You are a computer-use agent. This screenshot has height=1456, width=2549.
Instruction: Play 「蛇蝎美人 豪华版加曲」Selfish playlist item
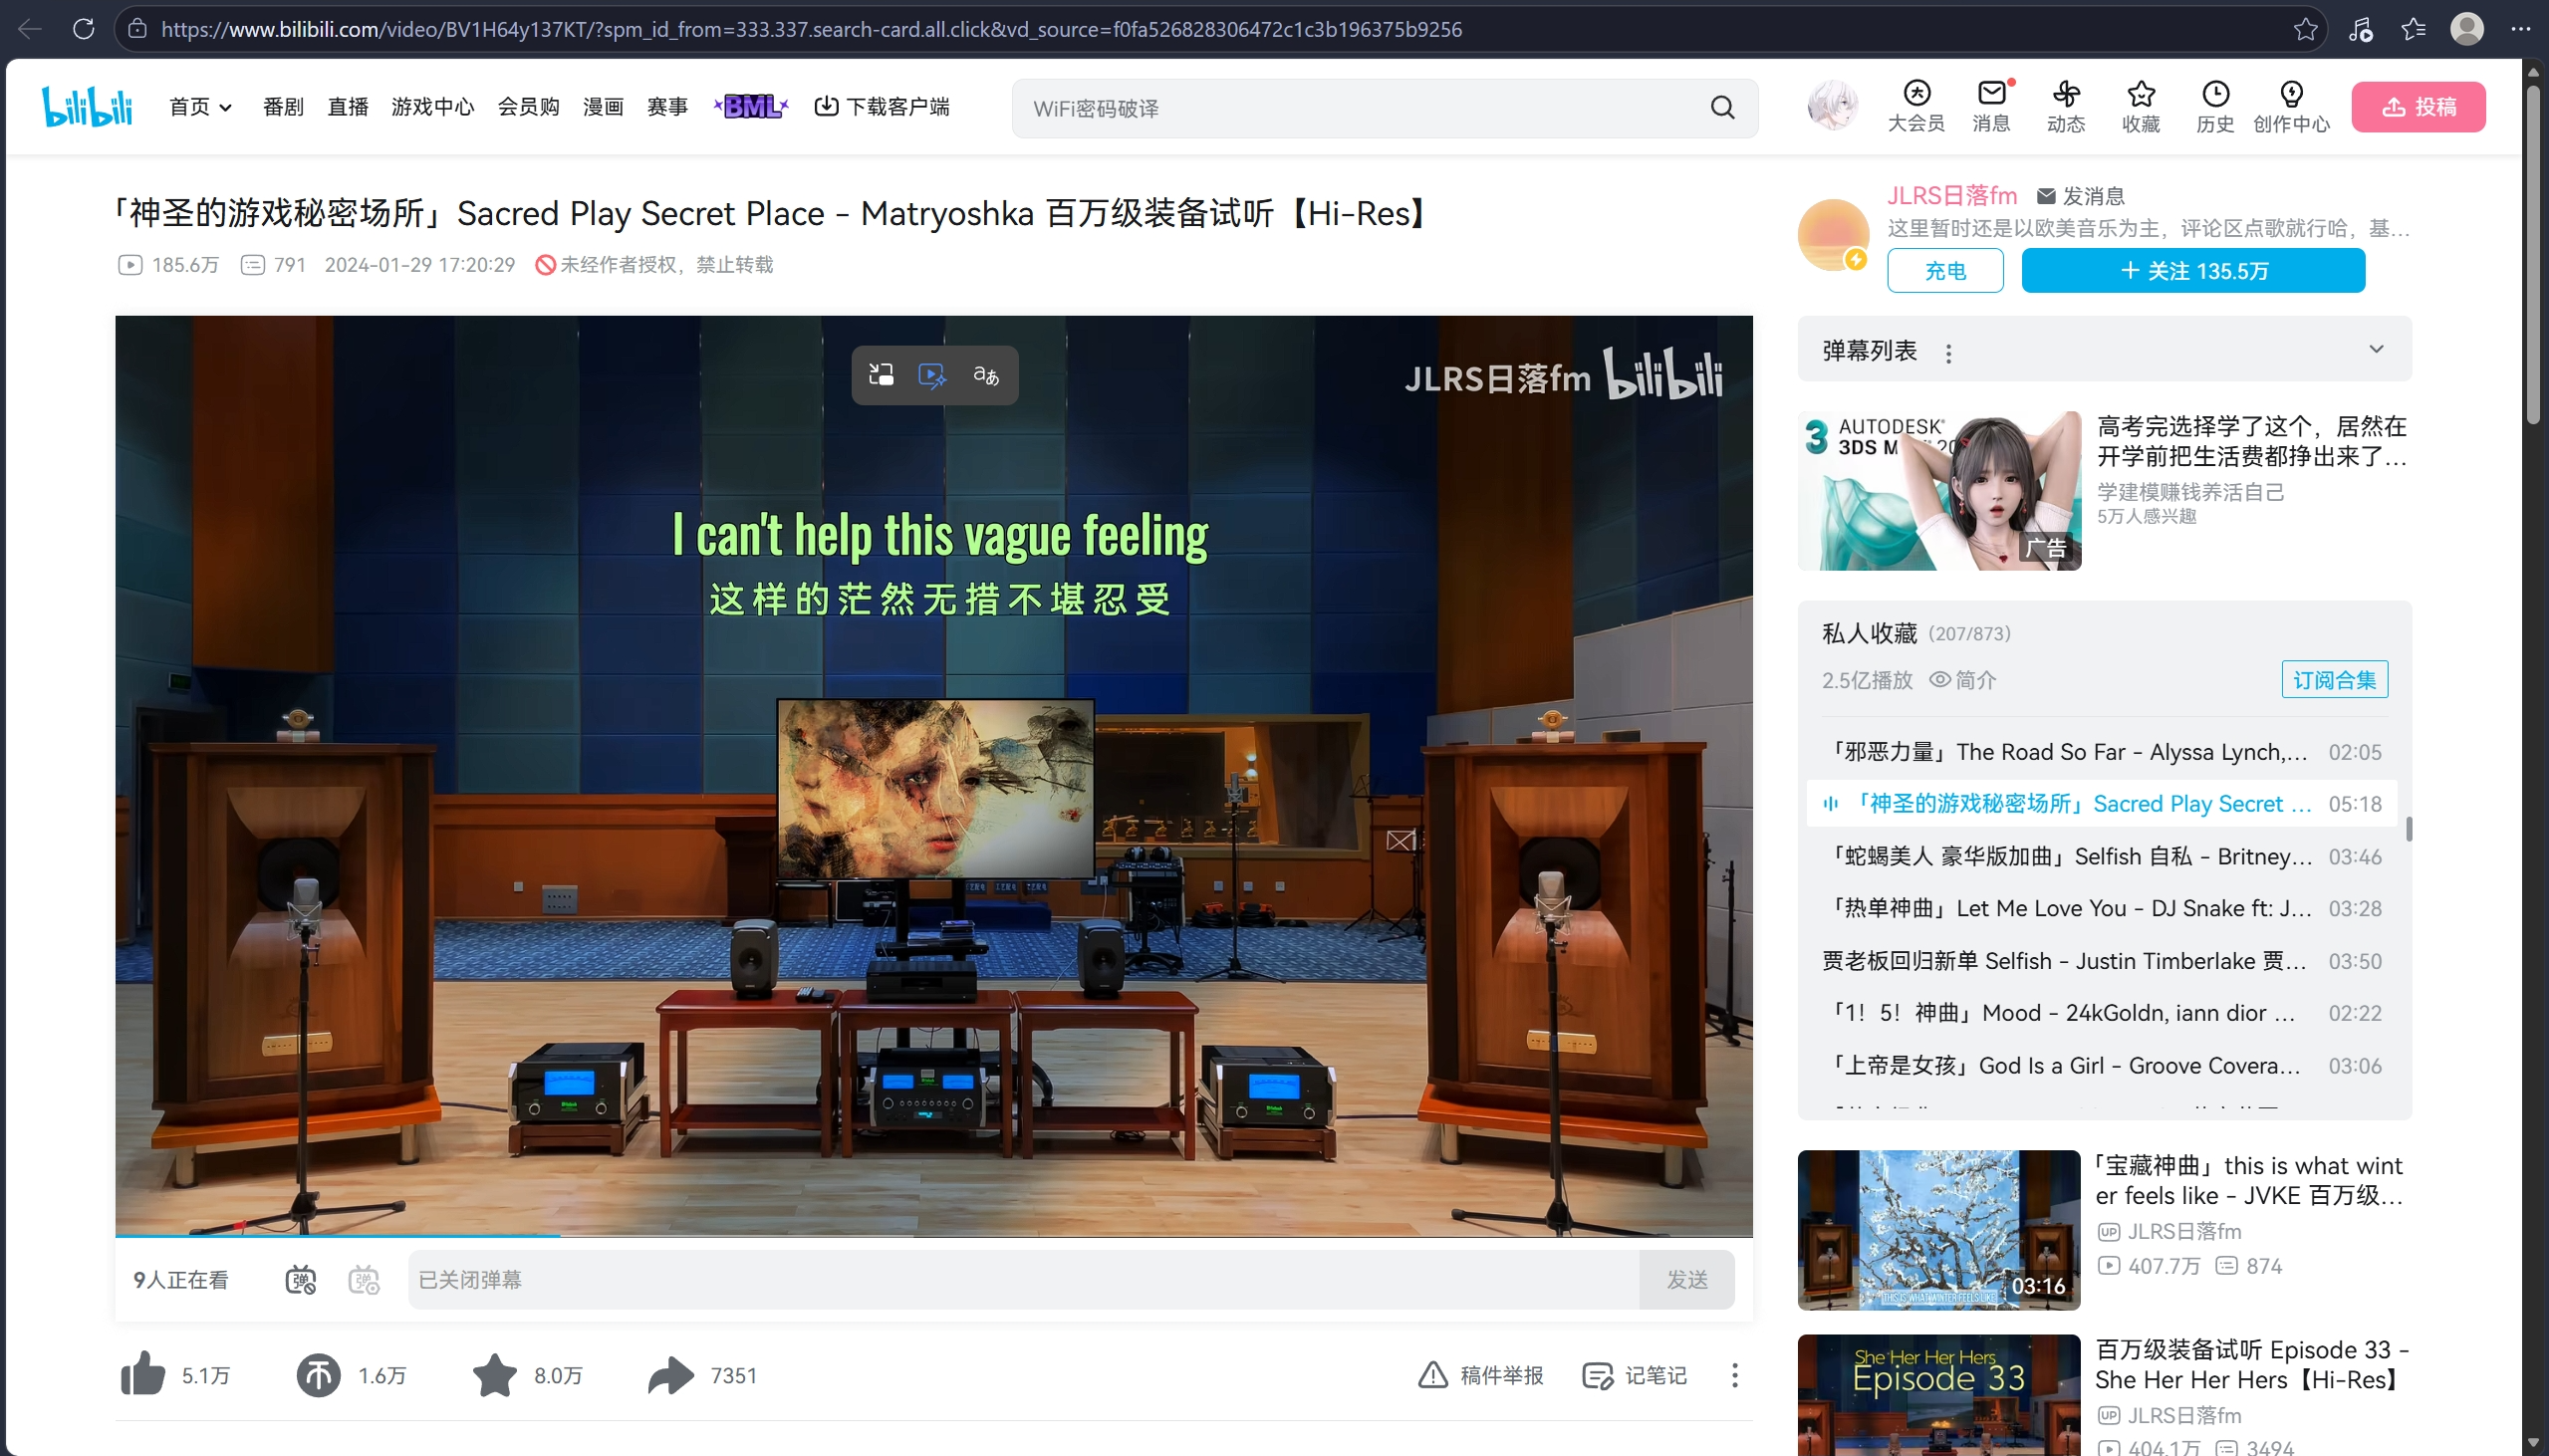pos(2100,856)
